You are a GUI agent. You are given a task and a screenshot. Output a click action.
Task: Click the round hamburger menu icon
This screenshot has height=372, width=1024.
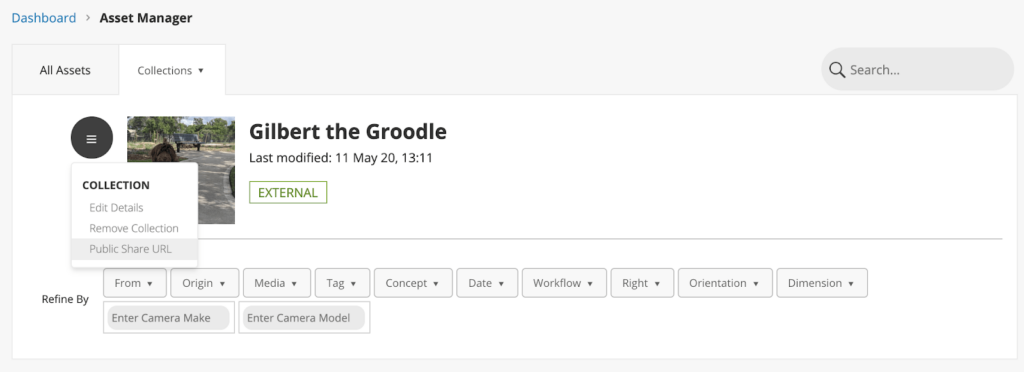coord(91,138)
